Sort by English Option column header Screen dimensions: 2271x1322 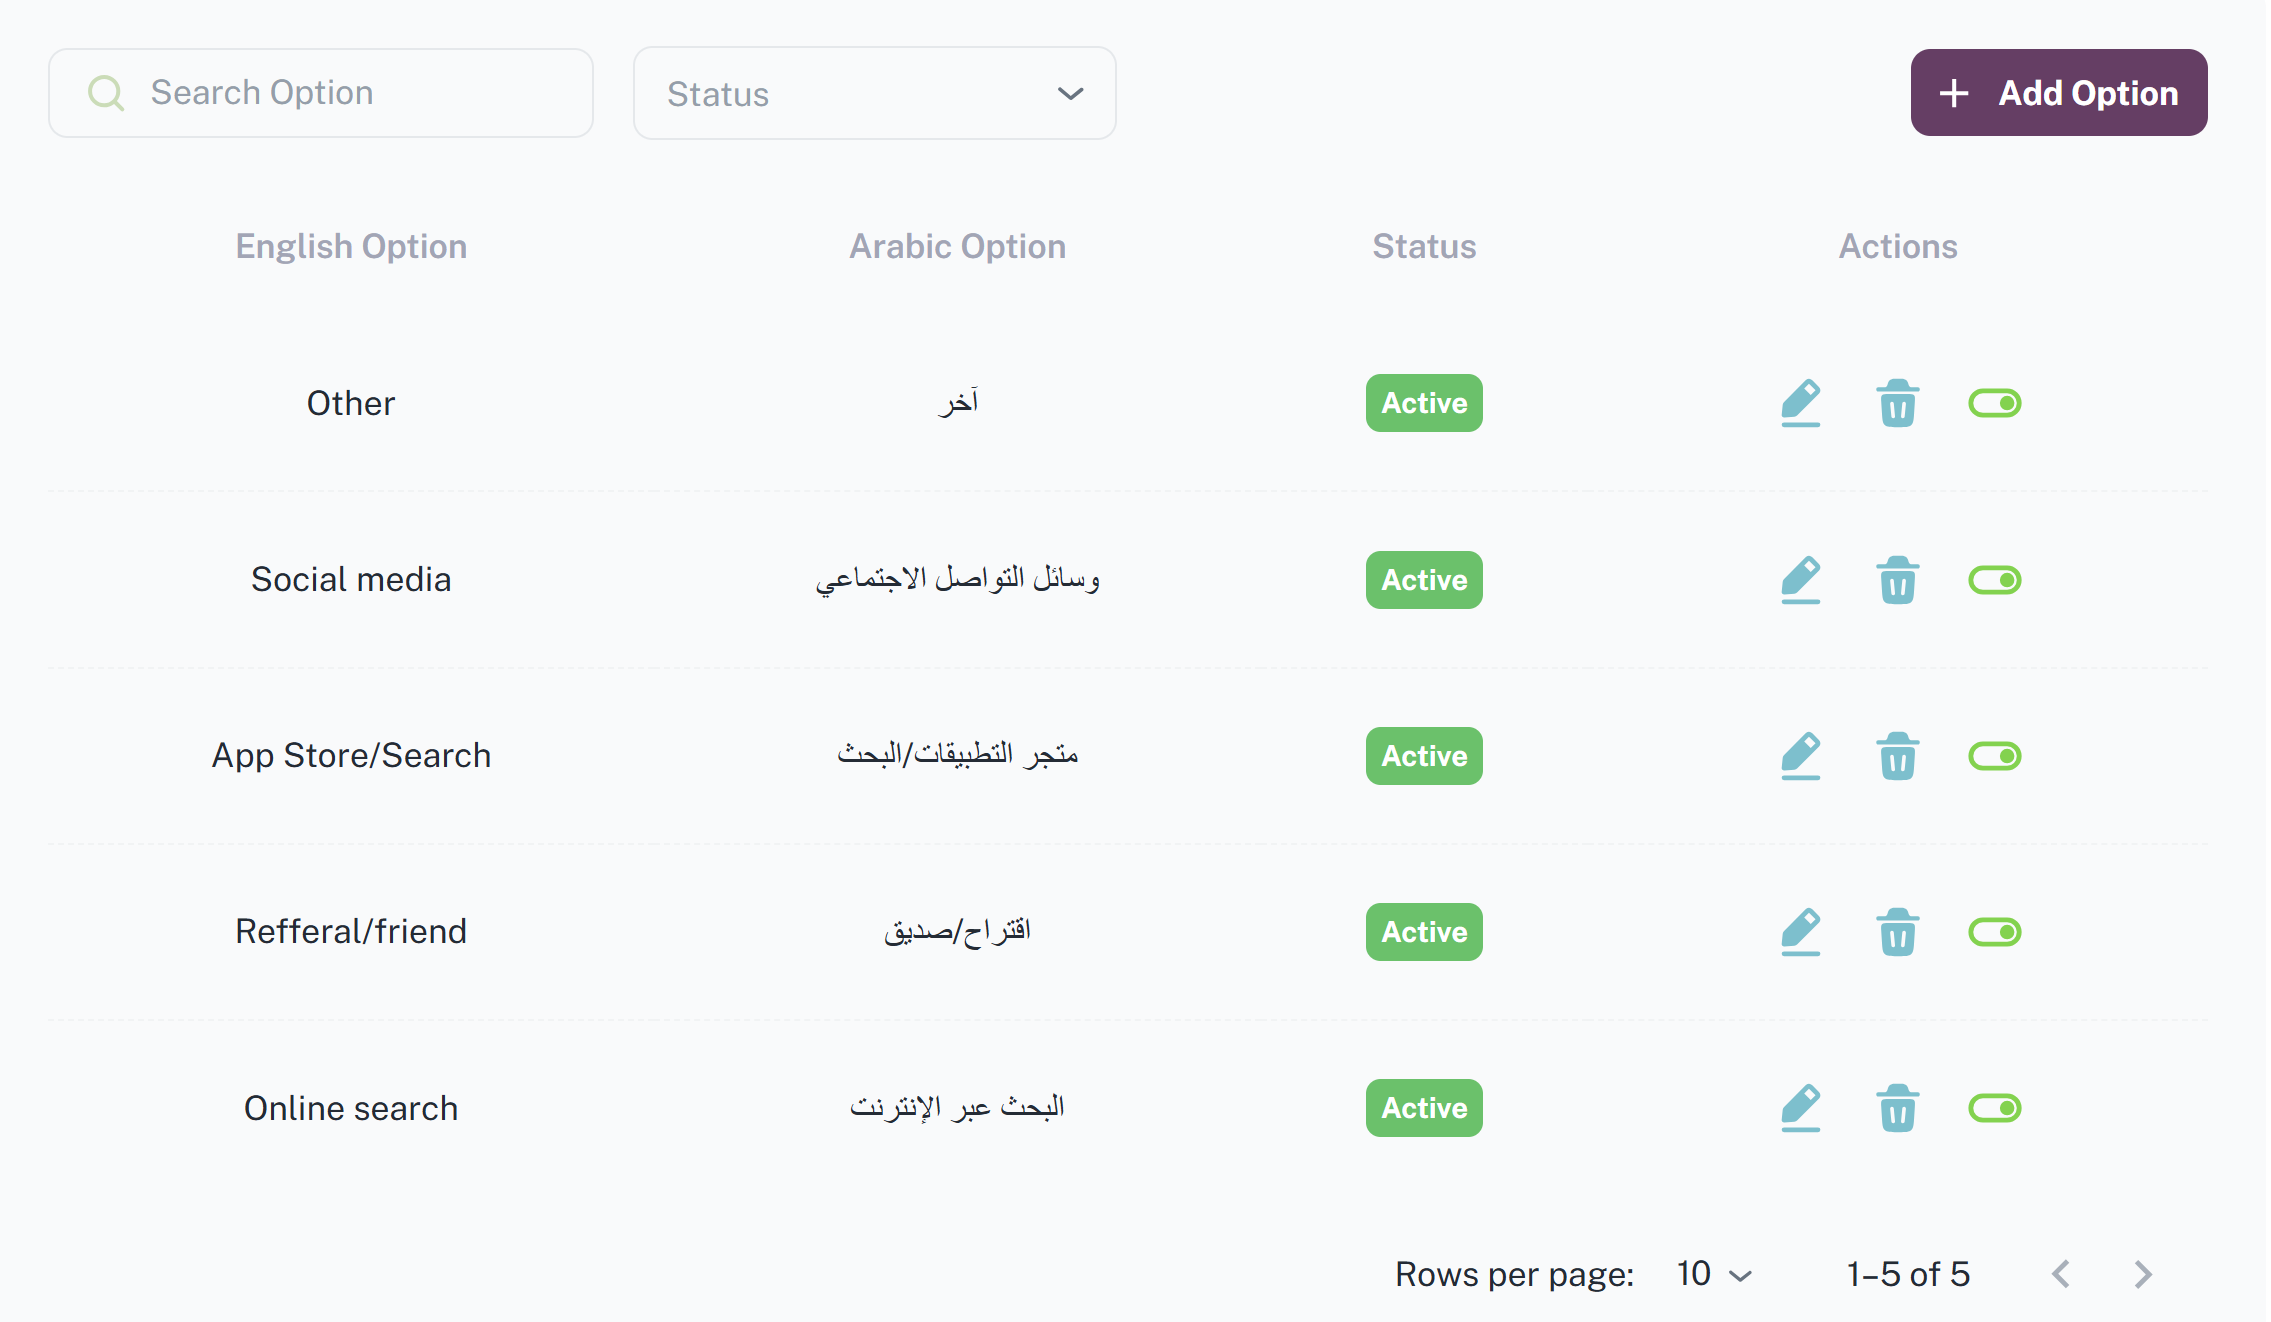pos(351,246)
